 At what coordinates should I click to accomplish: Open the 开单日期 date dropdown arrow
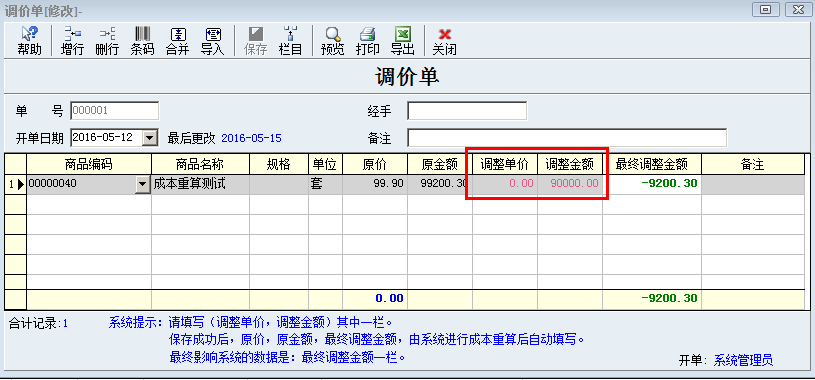point(150,138)
